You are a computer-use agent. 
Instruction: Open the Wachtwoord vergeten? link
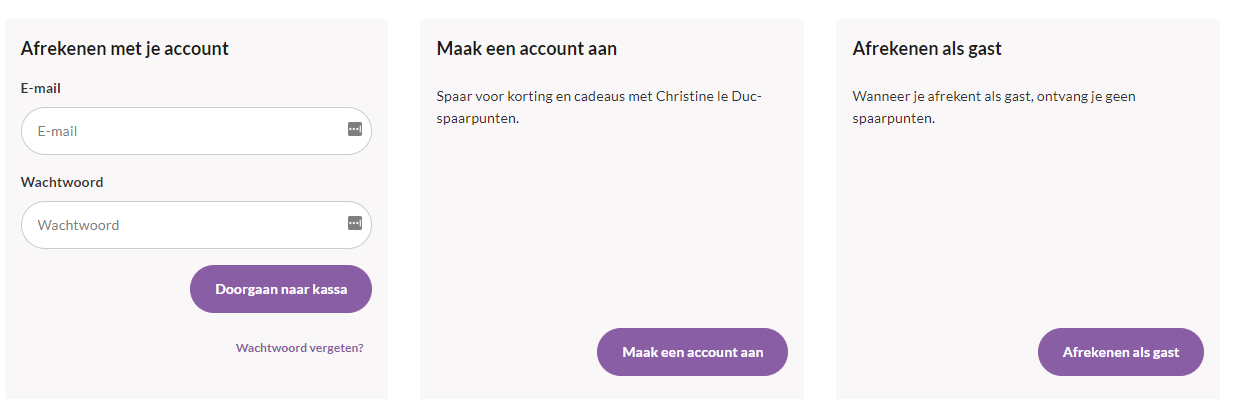pyautogui.click(x=300, y=348)
